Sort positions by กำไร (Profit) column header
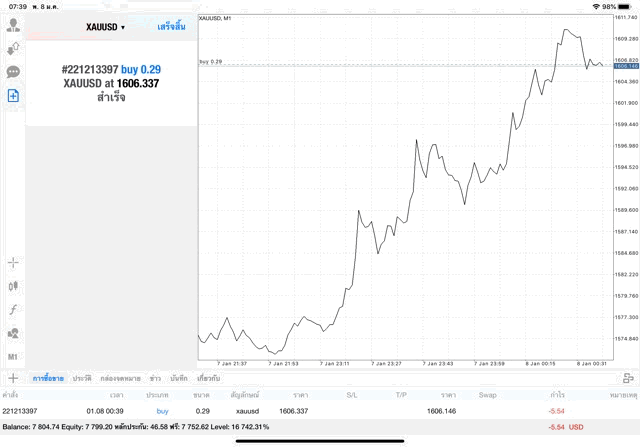This screenshot has height=447, width=640. click(x=557, y=395)
